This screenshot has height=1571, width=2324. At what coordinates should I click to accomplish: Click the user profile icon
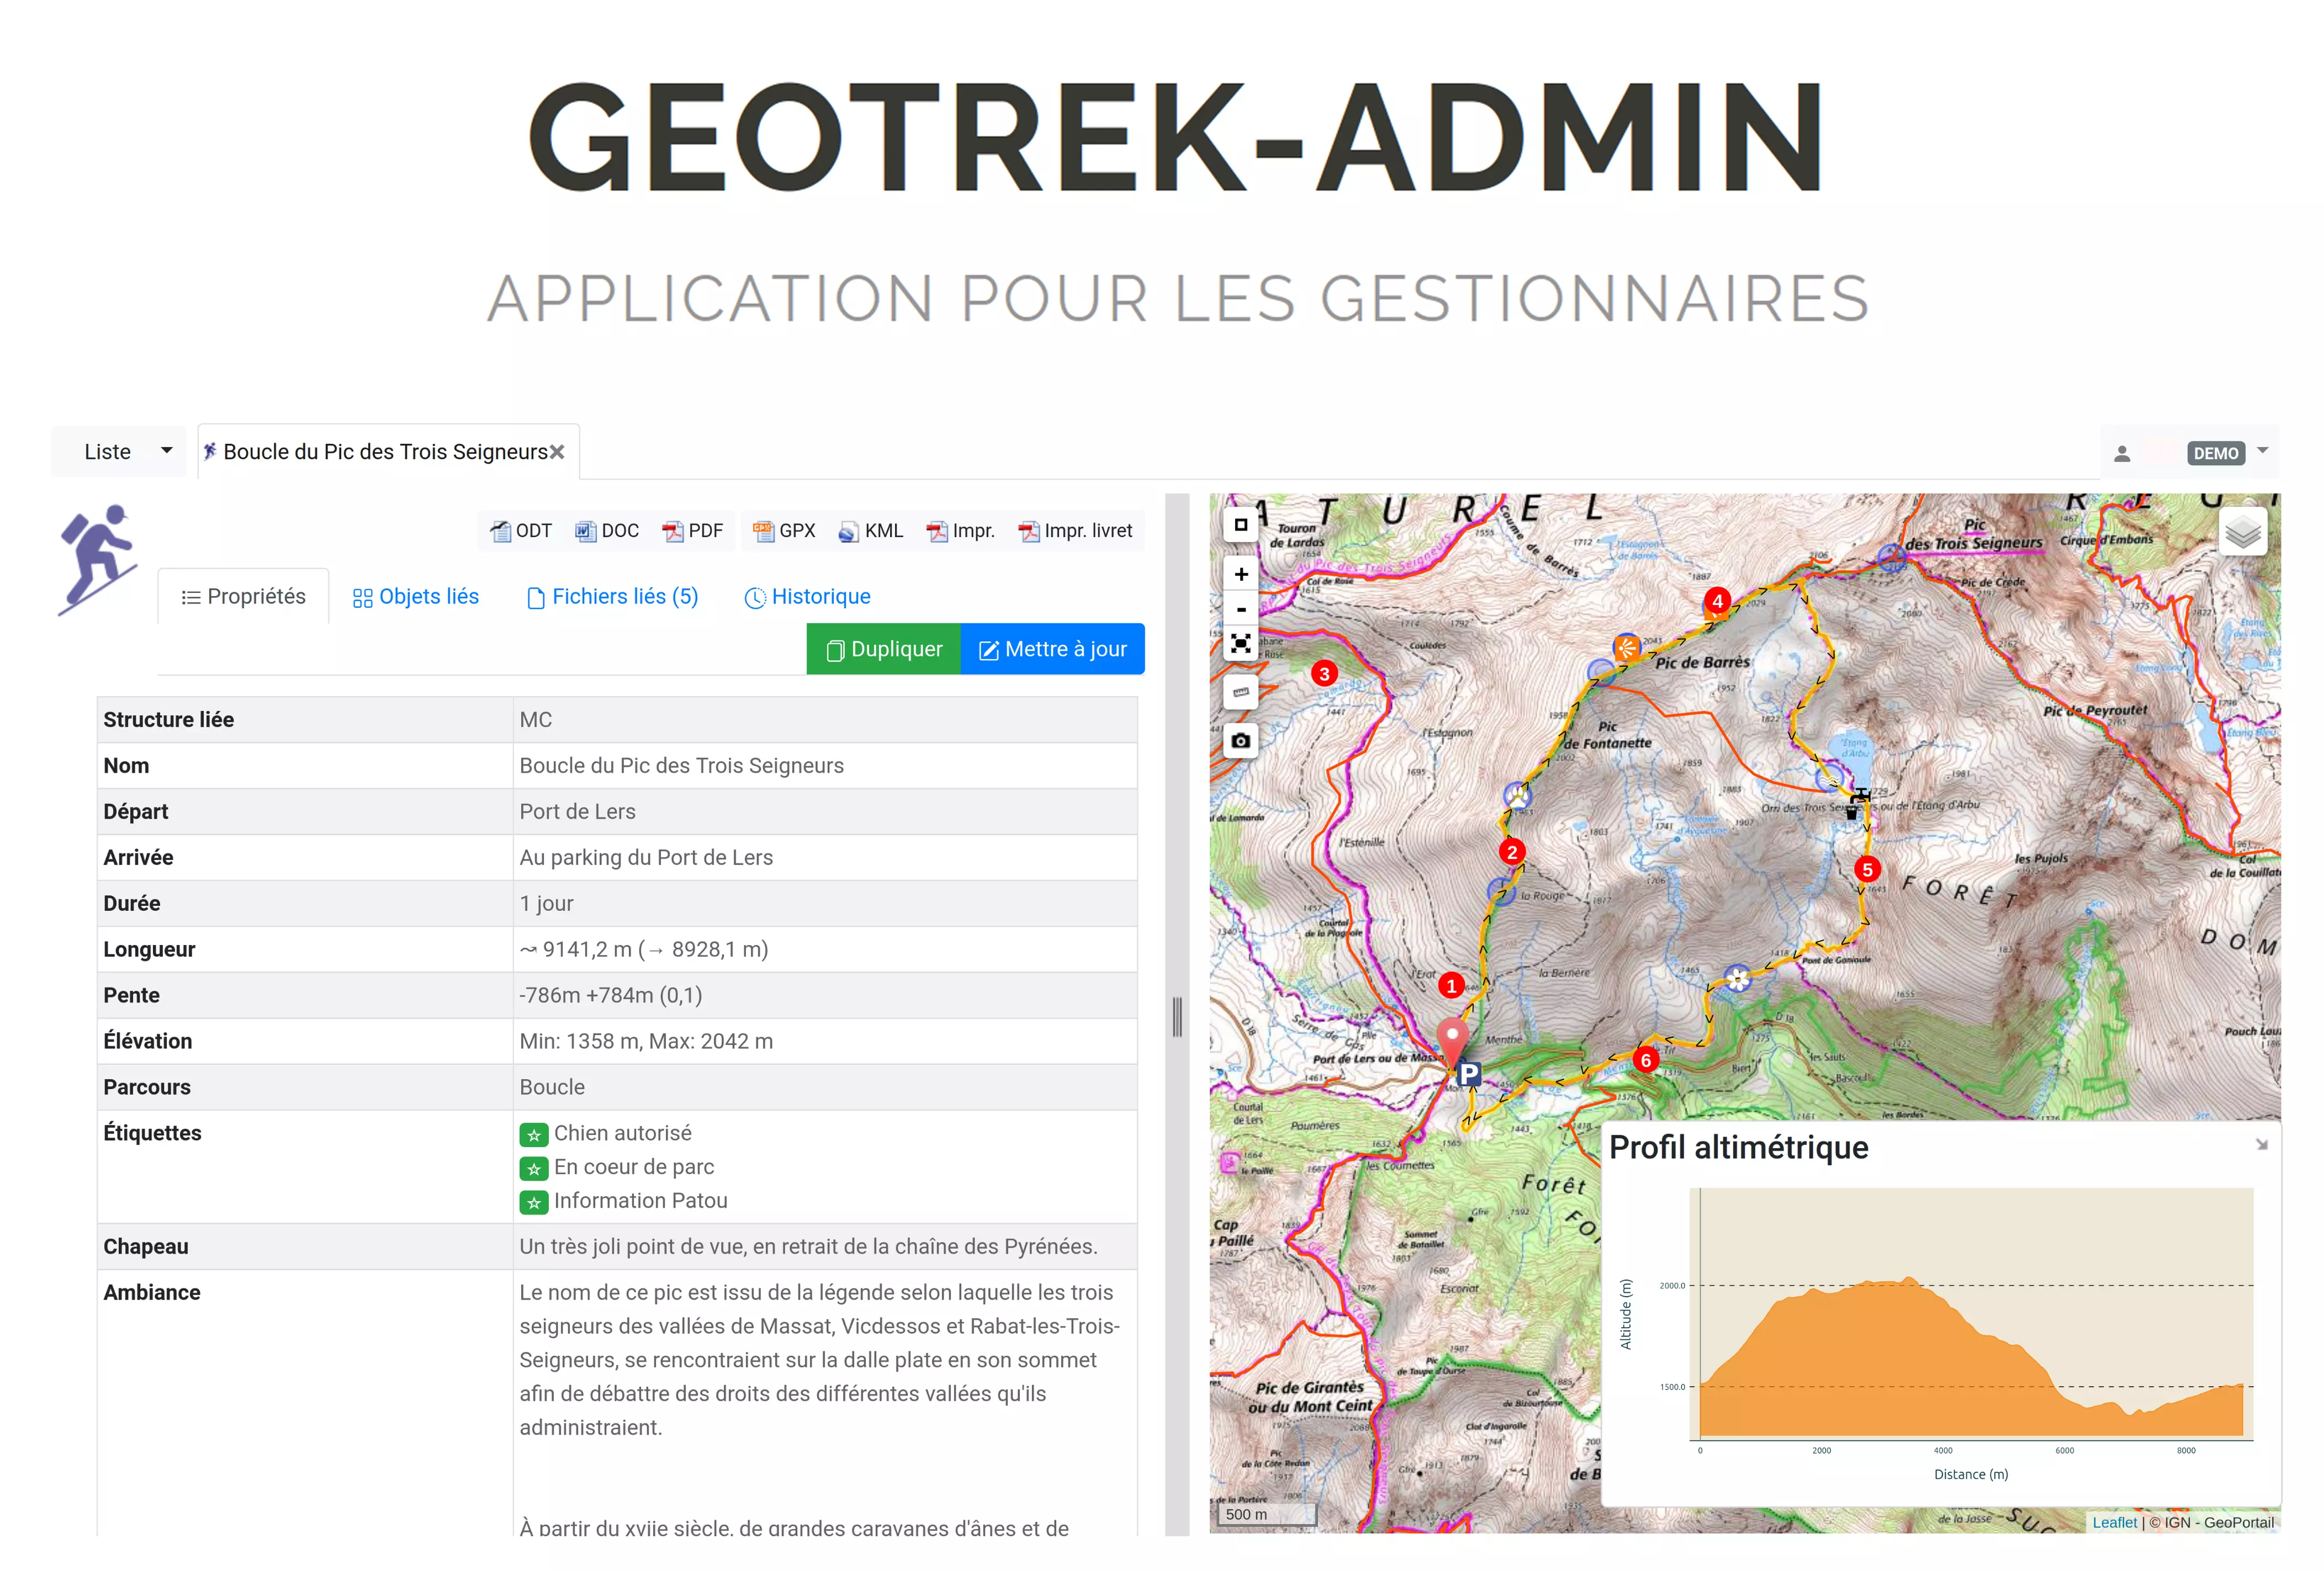(x=2121, y=454)
